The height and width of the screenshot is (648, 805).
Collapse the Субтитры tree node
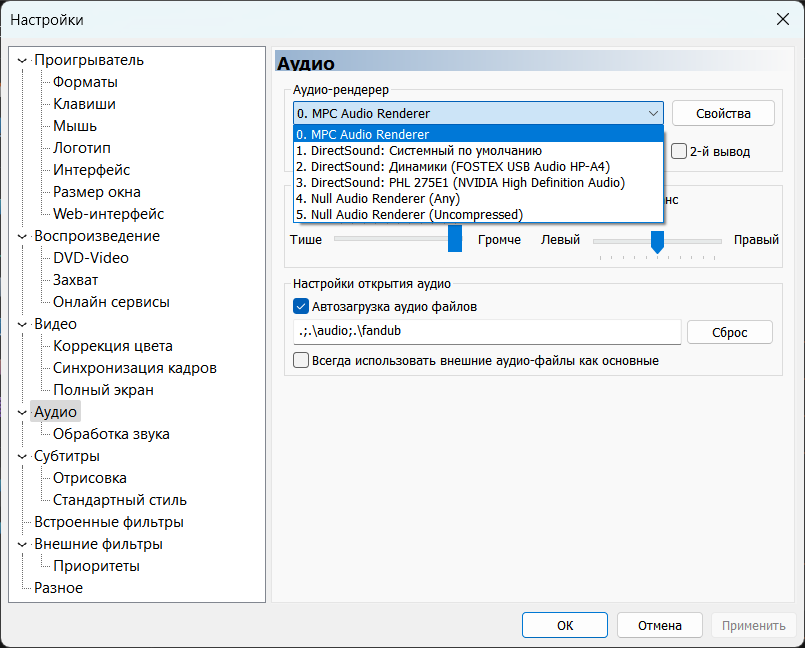(23, 457)
